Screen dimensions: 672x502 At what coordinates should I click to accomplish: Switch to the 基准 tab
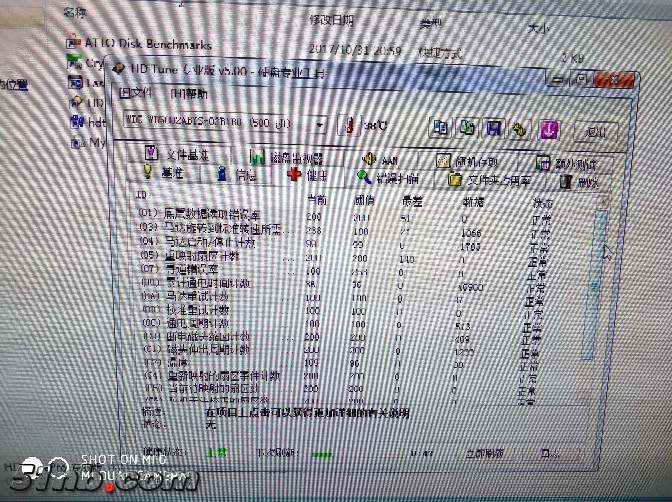pyautogui.click(x=165, y=172)
